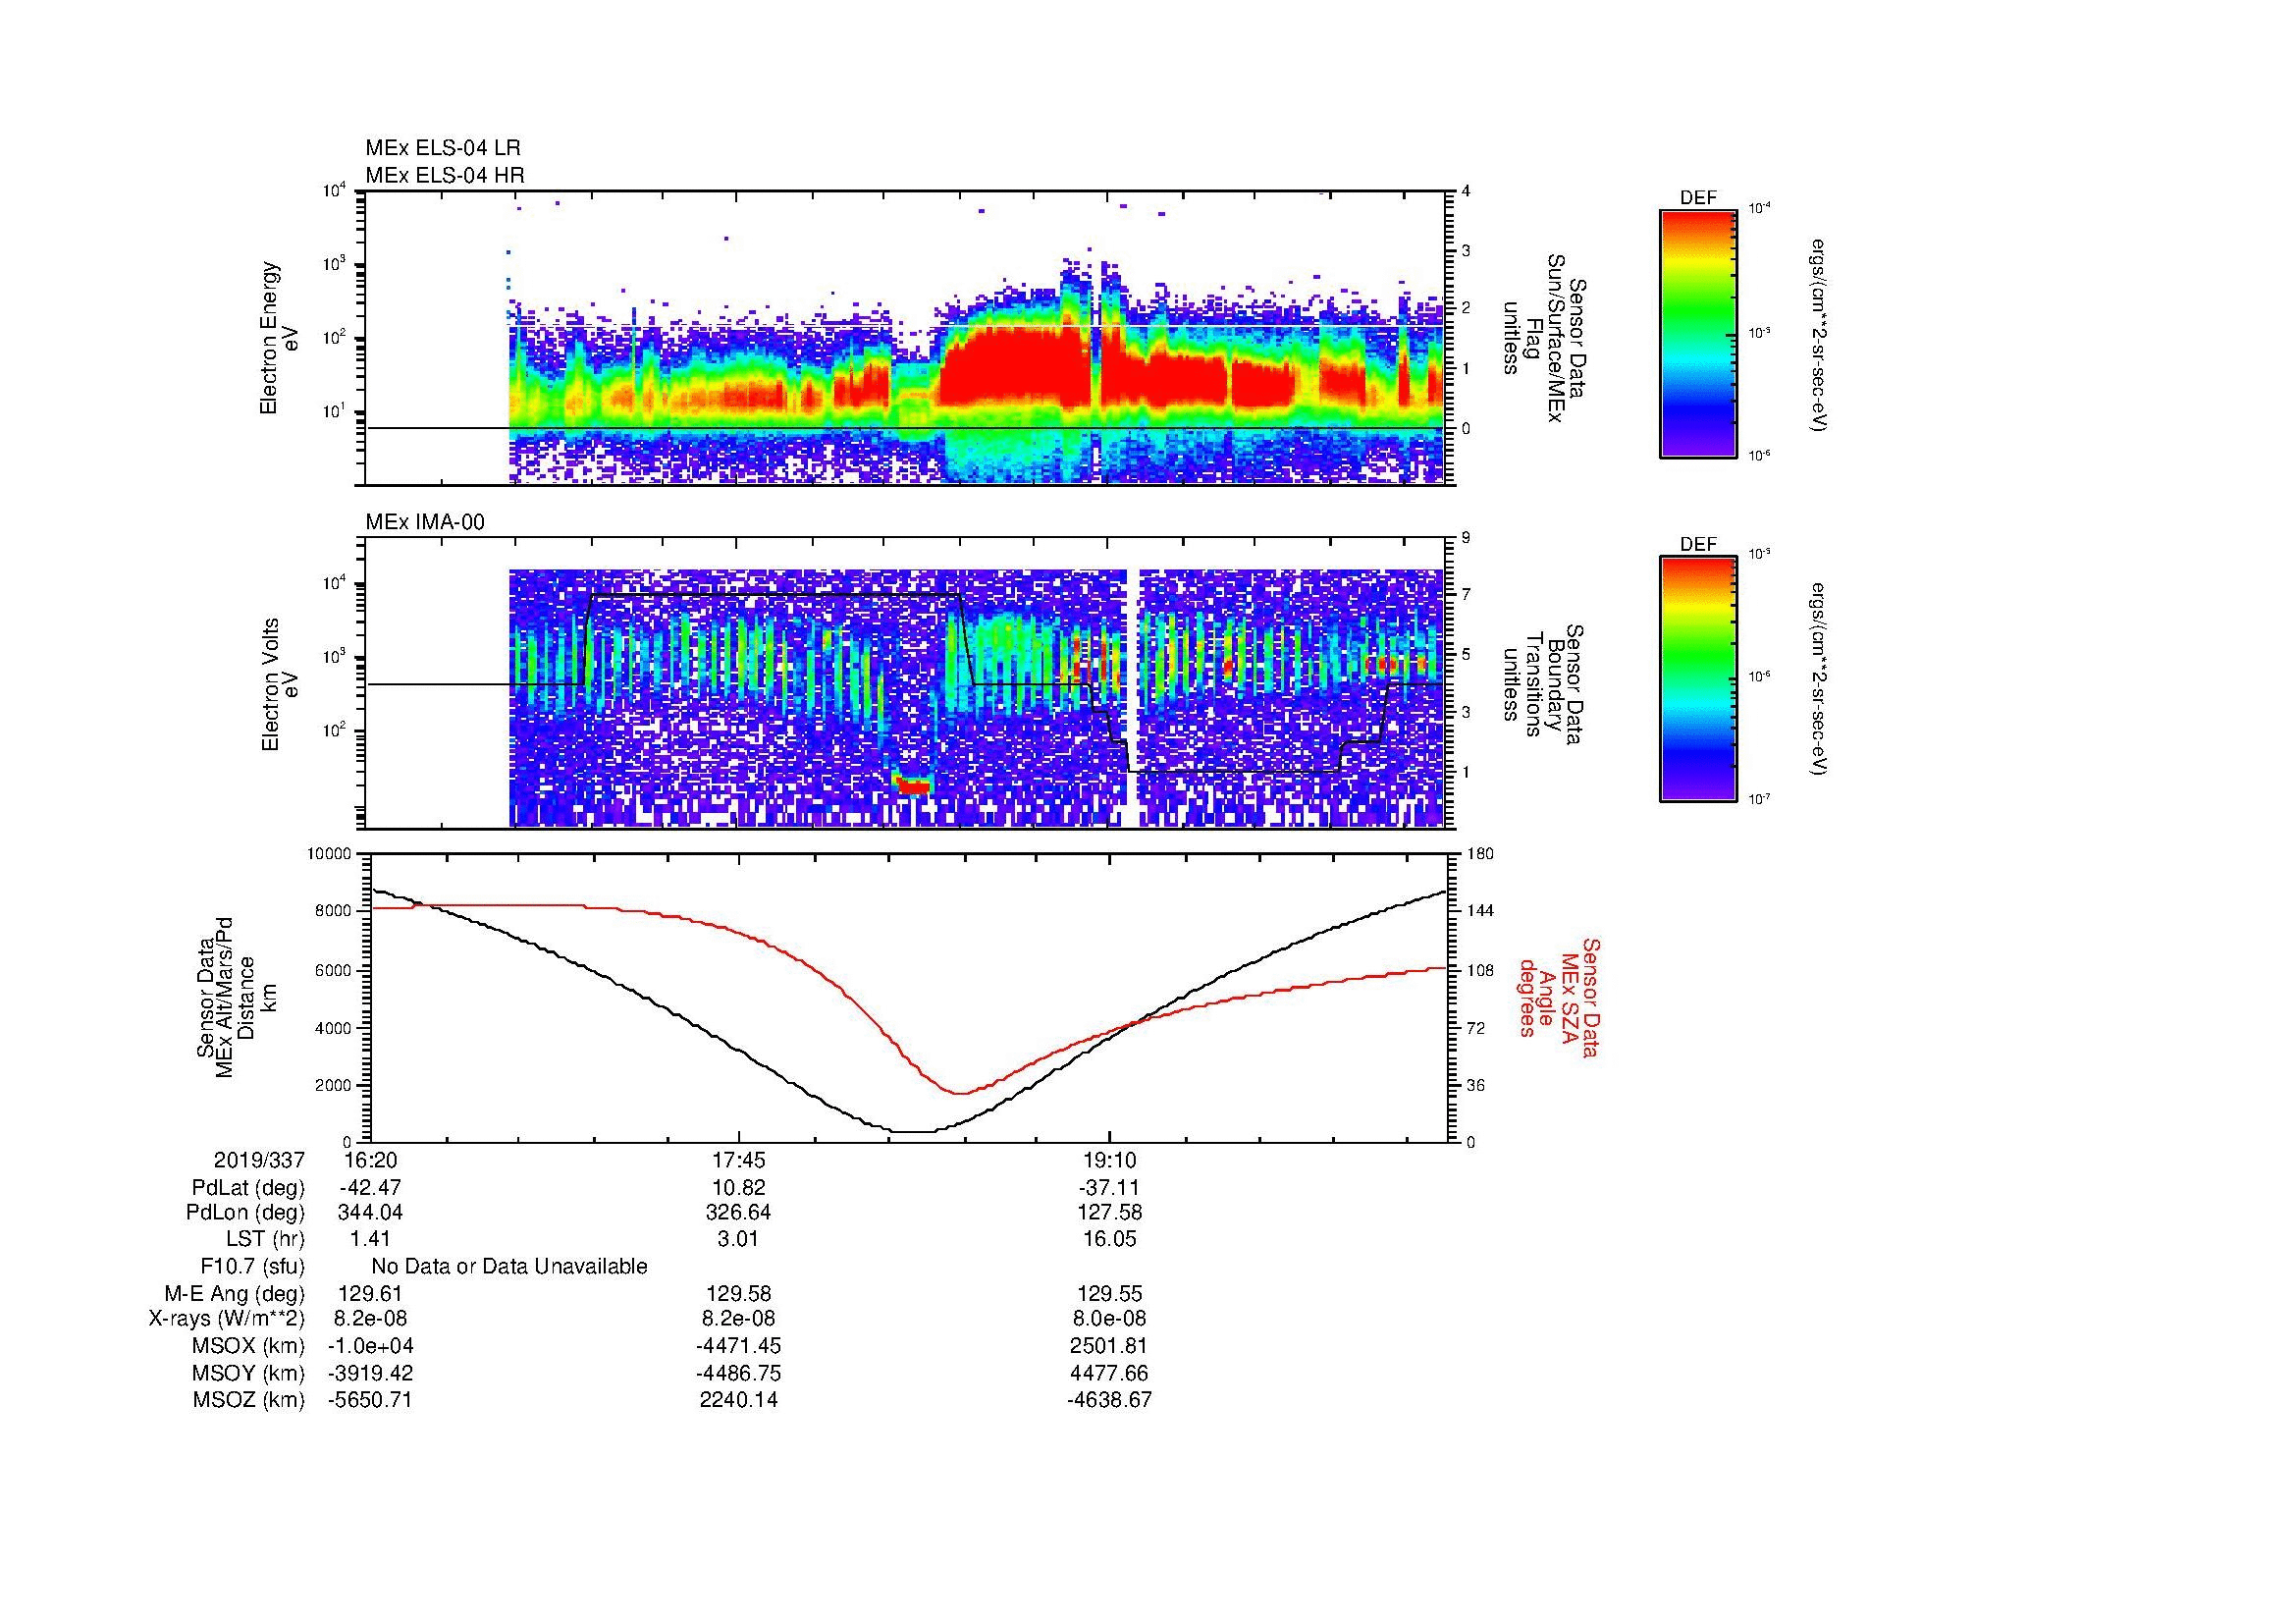Viewport: 2296px width, 1623px height.
Task: Click the lower DEF color bar
Action: pos(1697,679)
